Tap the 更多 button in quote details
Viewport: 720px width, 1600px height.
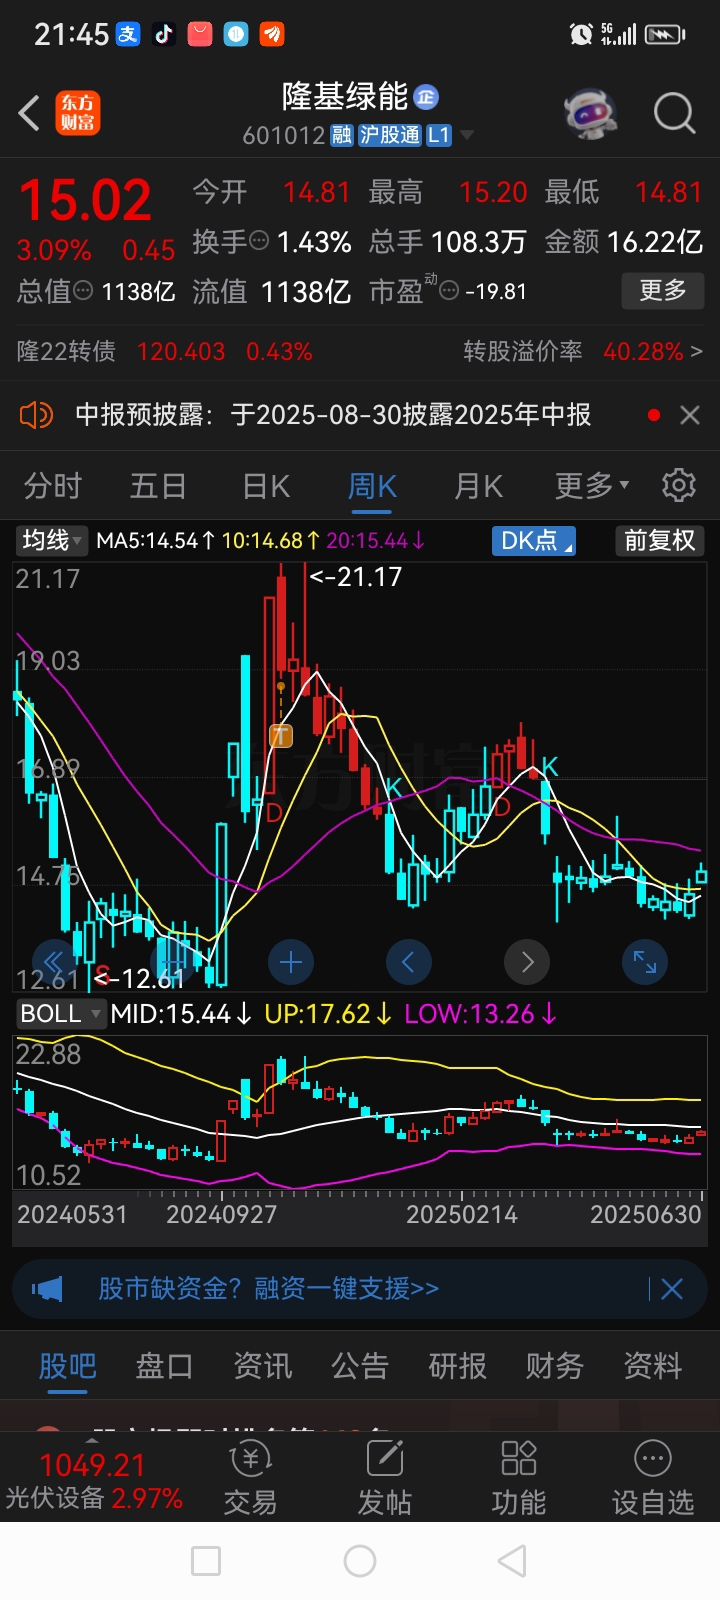coord(663,291)
